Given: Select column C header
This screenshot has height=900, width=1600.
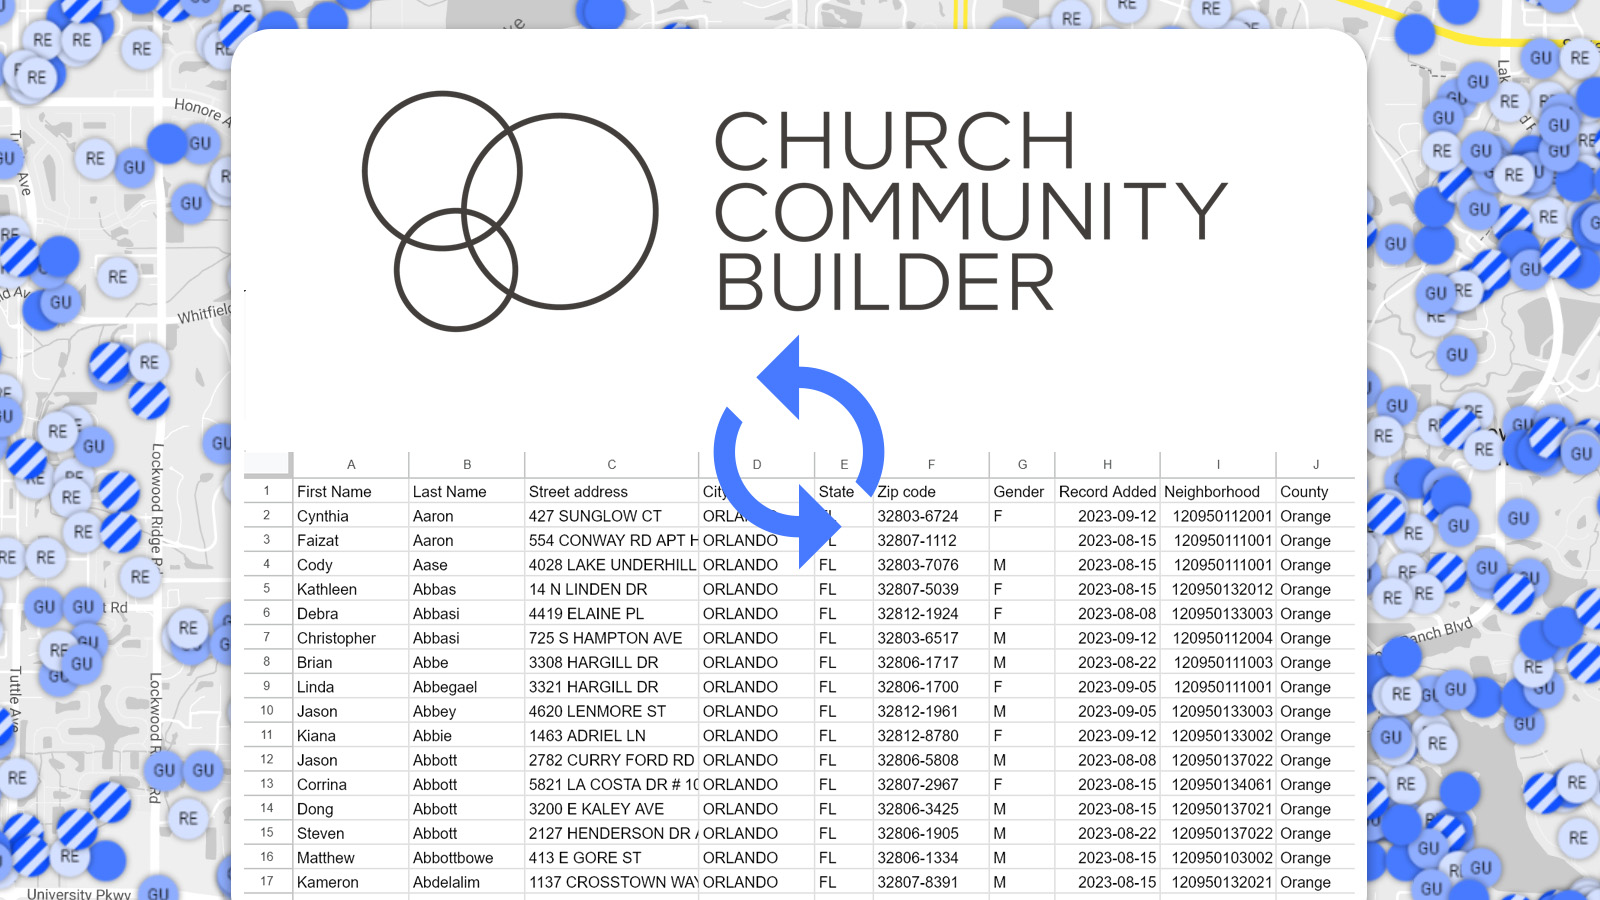Looking at the screenshot, I should click(612, 464).
